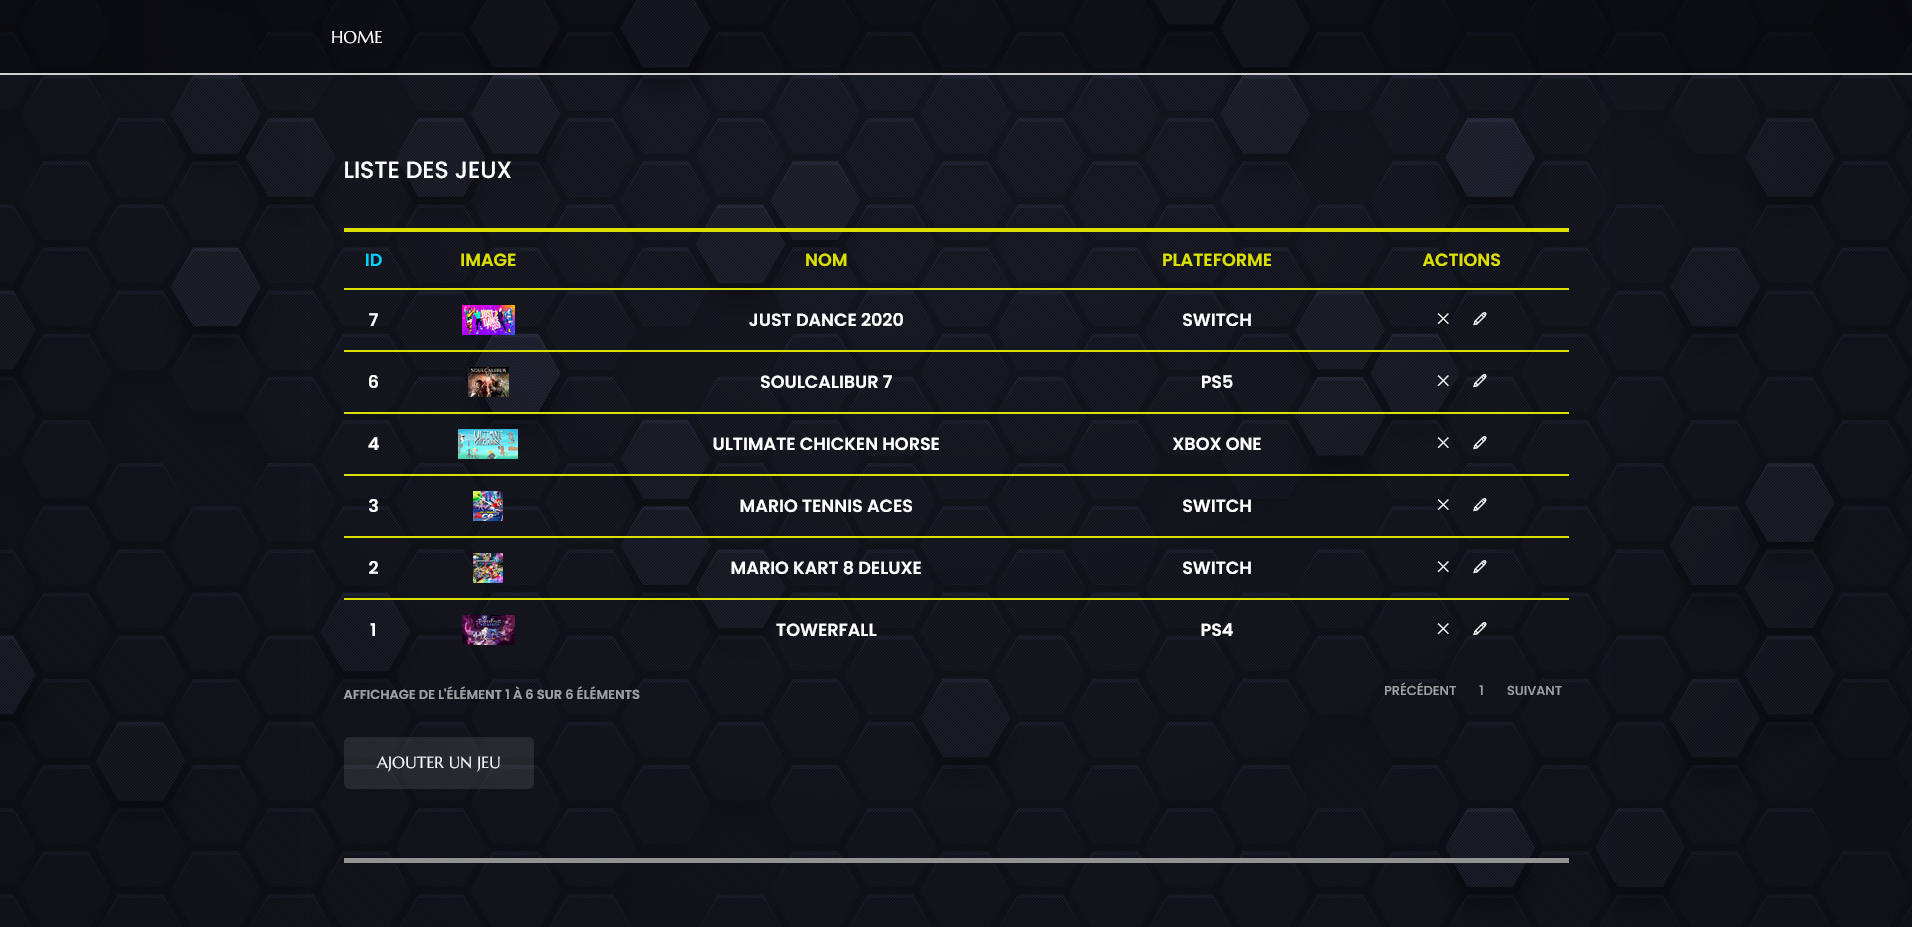
Task: Open the Just Dance 2020 thumbnail image
Action: pyautogui.click(x=488, y=320)
